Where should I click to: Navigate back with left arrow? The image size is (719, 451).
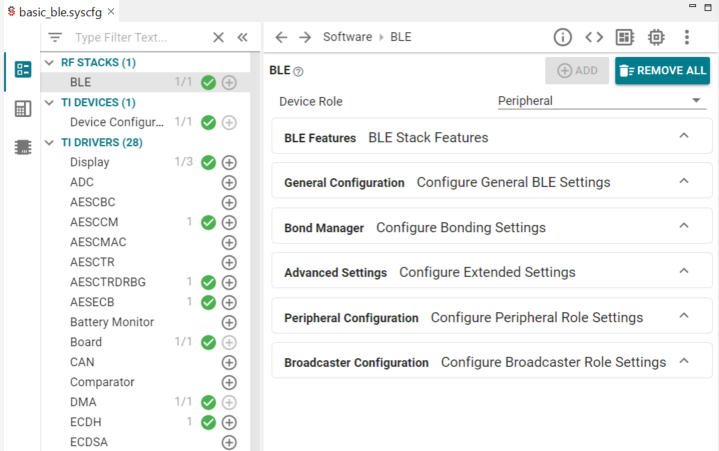(281, 37)
